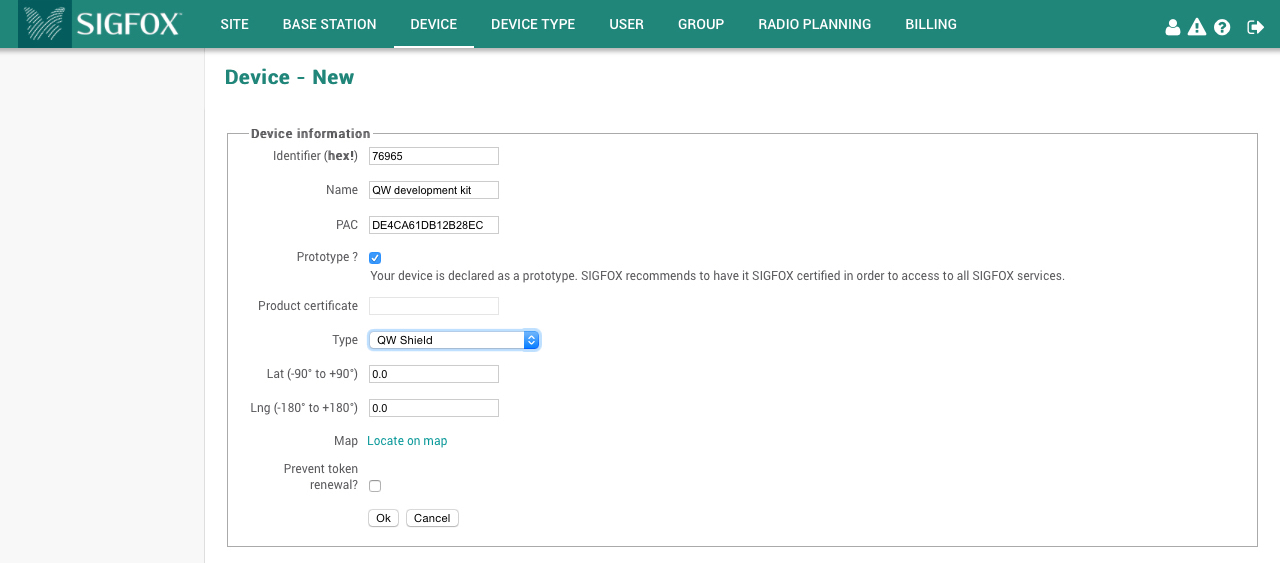This screenshot has height=563, width=1280.
Task: Focus the Identifier hex input field
Action: click(x=433, y=156)
